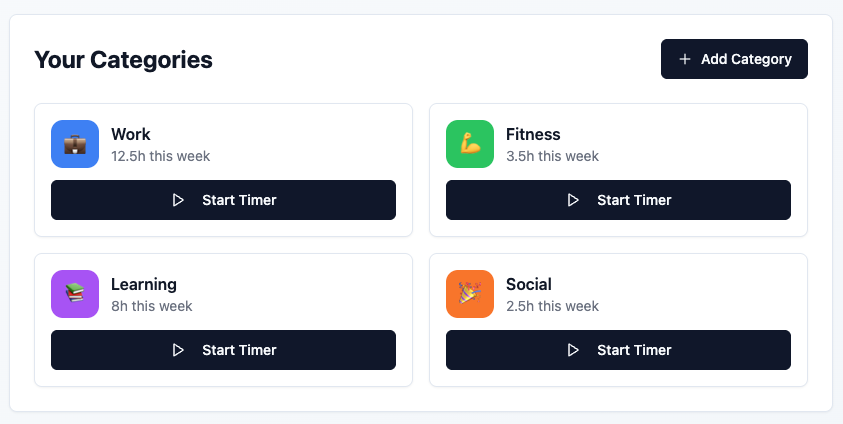Start Timer for the Social category
The height and width of the screenshot is (424, 843).
coord(618,350)
